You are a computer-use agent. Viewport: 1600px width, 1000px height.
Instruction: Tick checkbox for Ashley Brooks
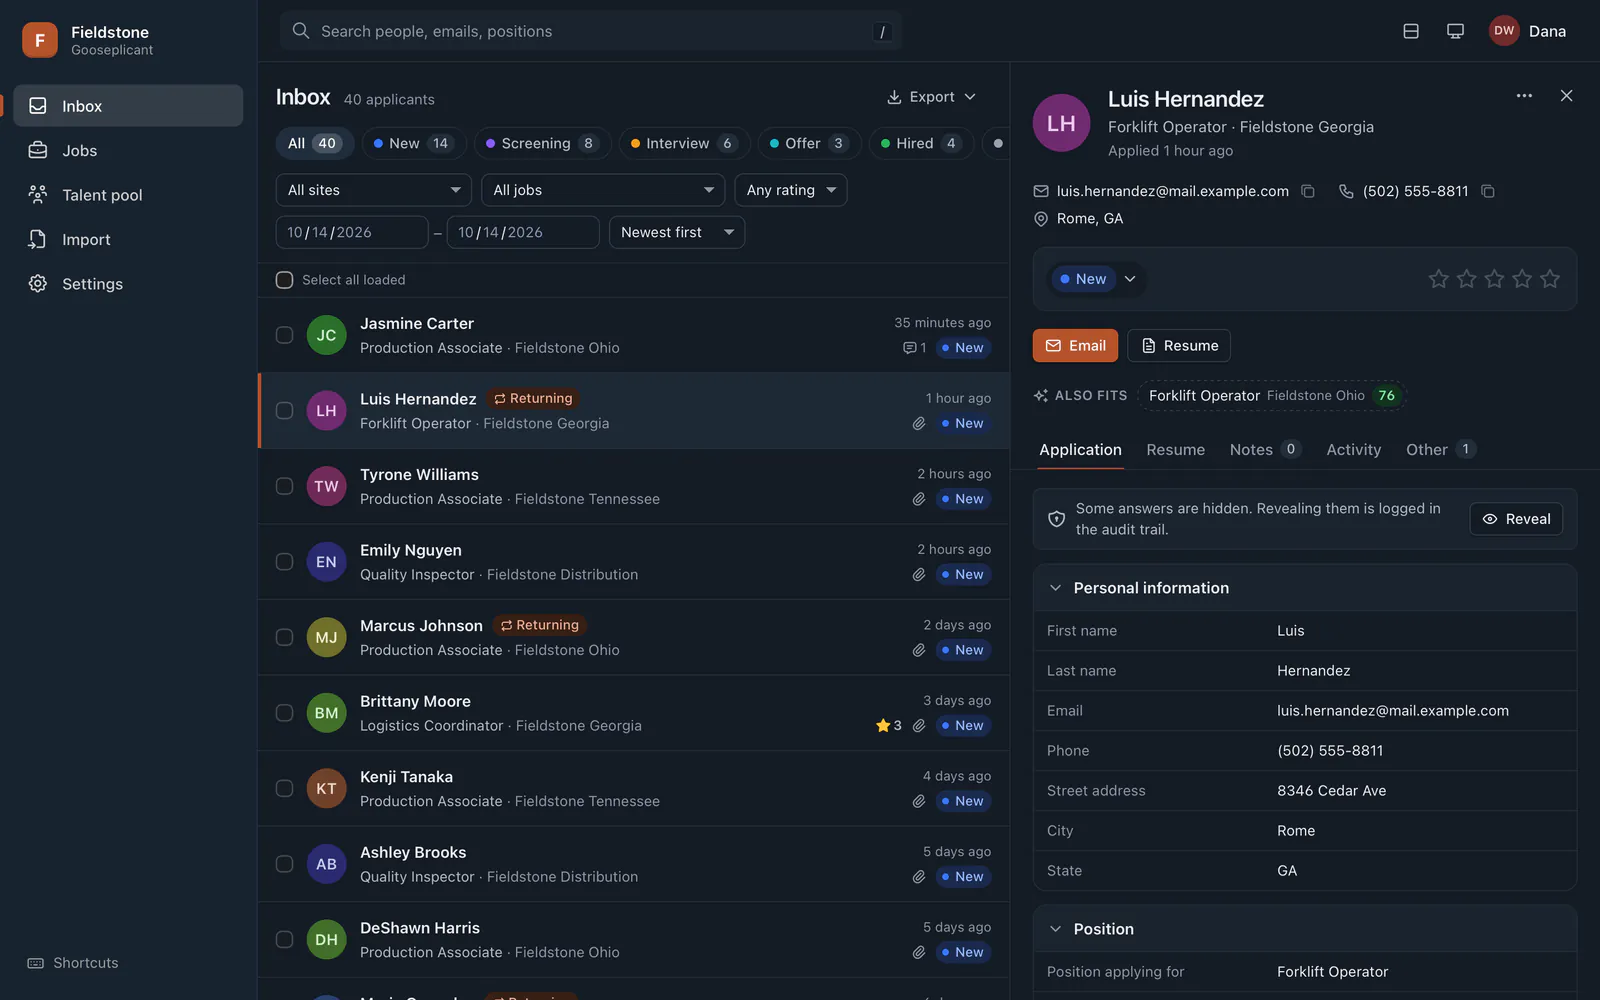click(x=284, y=864)
